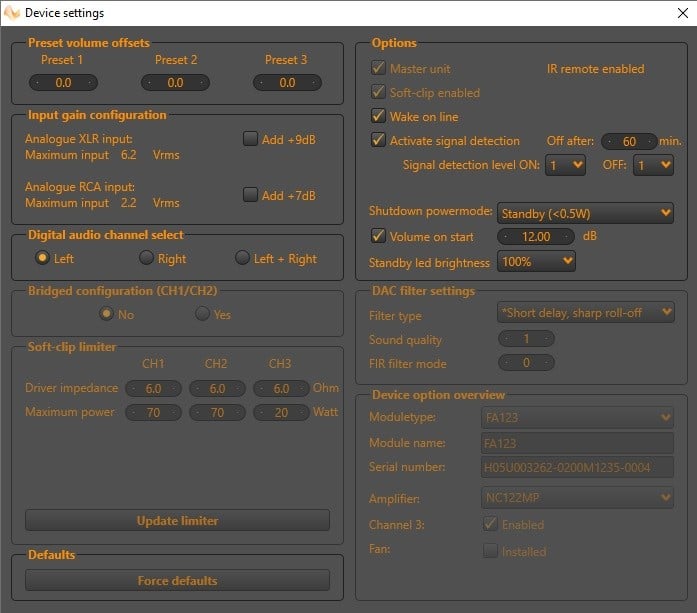Select the Right digital audio channel

147,258
